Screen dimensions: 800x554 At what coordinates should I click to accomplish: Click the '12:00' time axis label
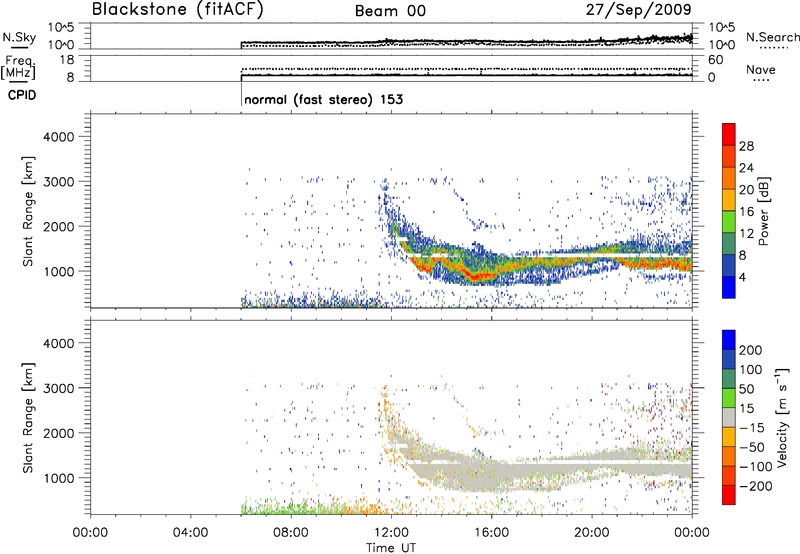coord(391,533)
